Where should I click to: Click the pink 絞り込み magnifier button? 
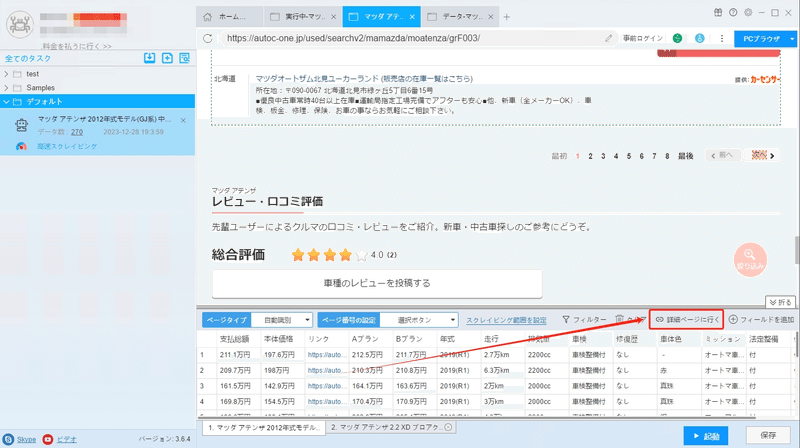tap(750, 260)
